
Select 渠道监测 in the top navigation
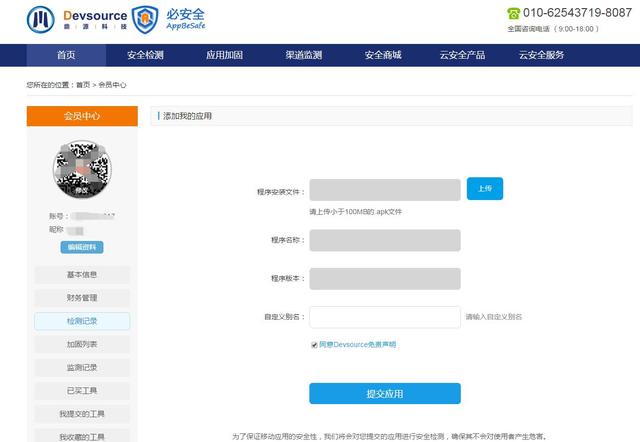(303, 55)
